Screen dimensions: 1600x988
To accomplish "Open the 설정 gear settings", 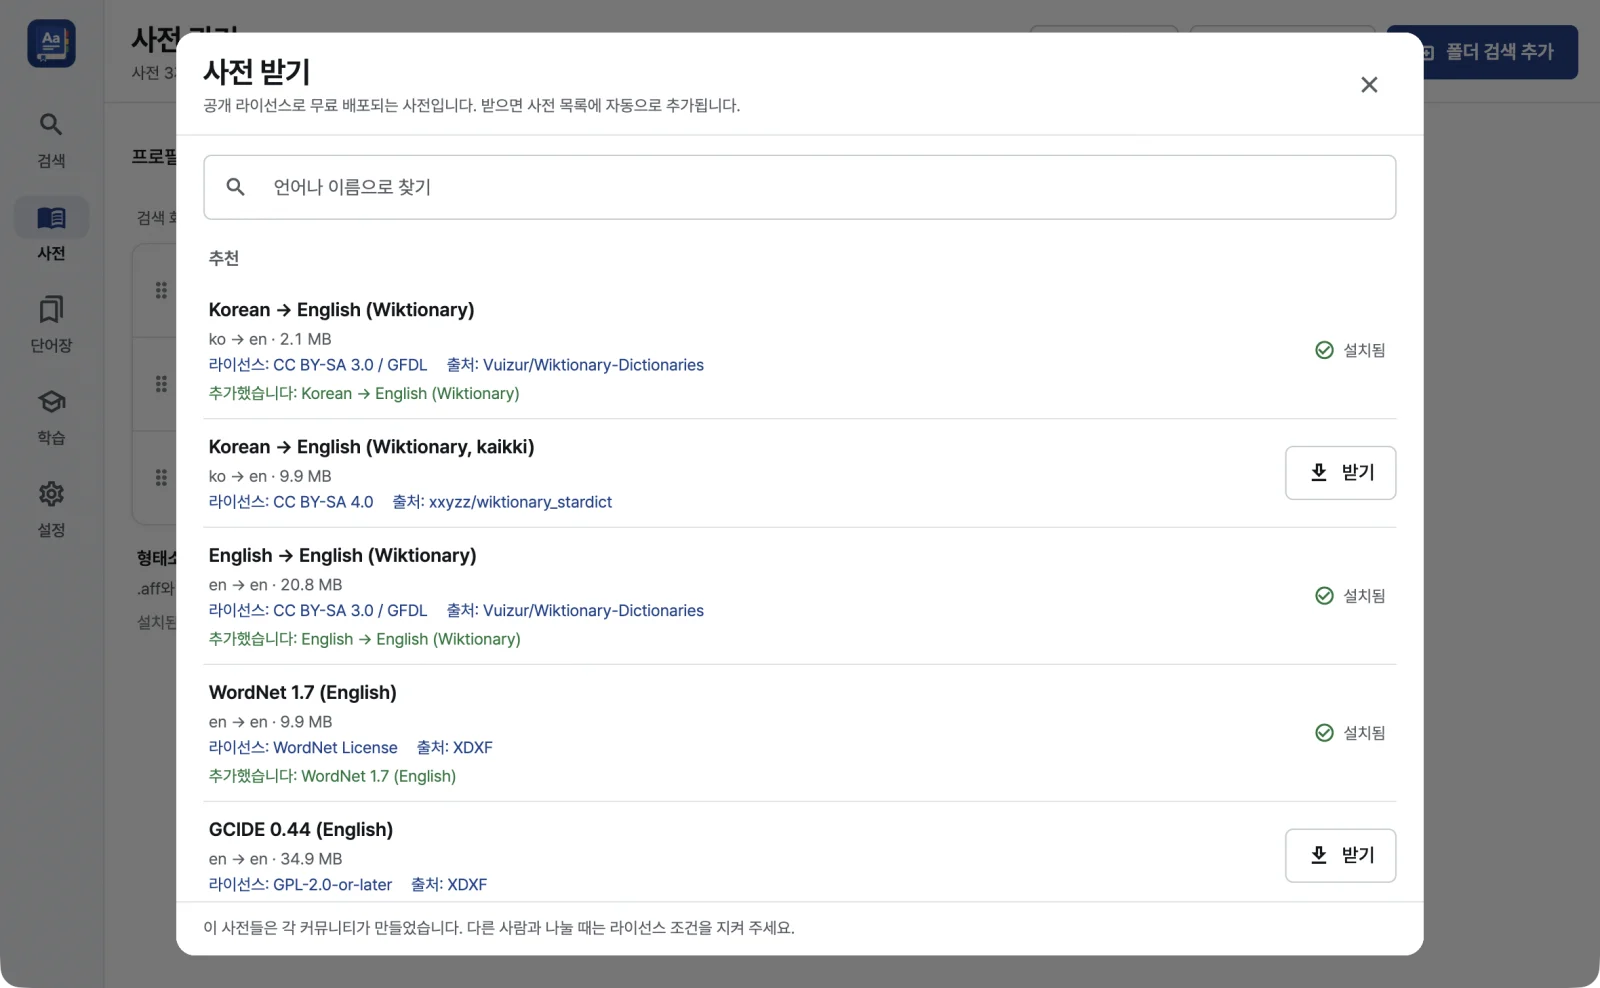I will pos(51,508).
